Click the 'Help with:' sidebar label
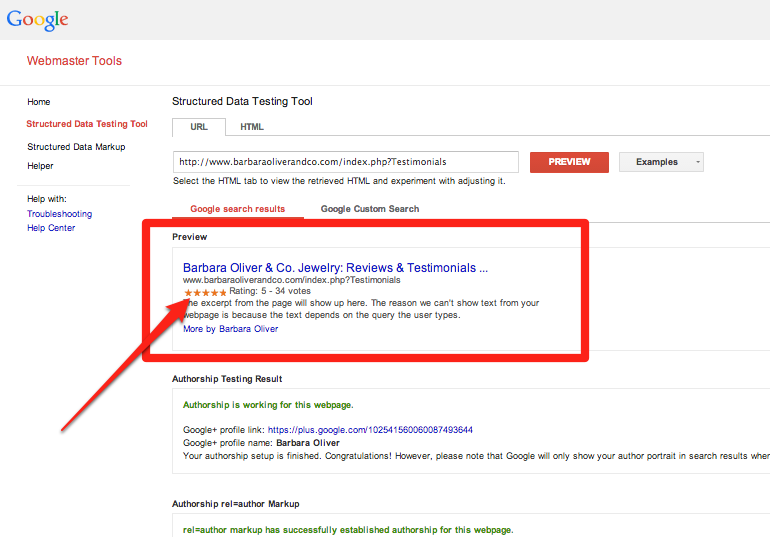 pyautogui.click(x=47, y=199)
